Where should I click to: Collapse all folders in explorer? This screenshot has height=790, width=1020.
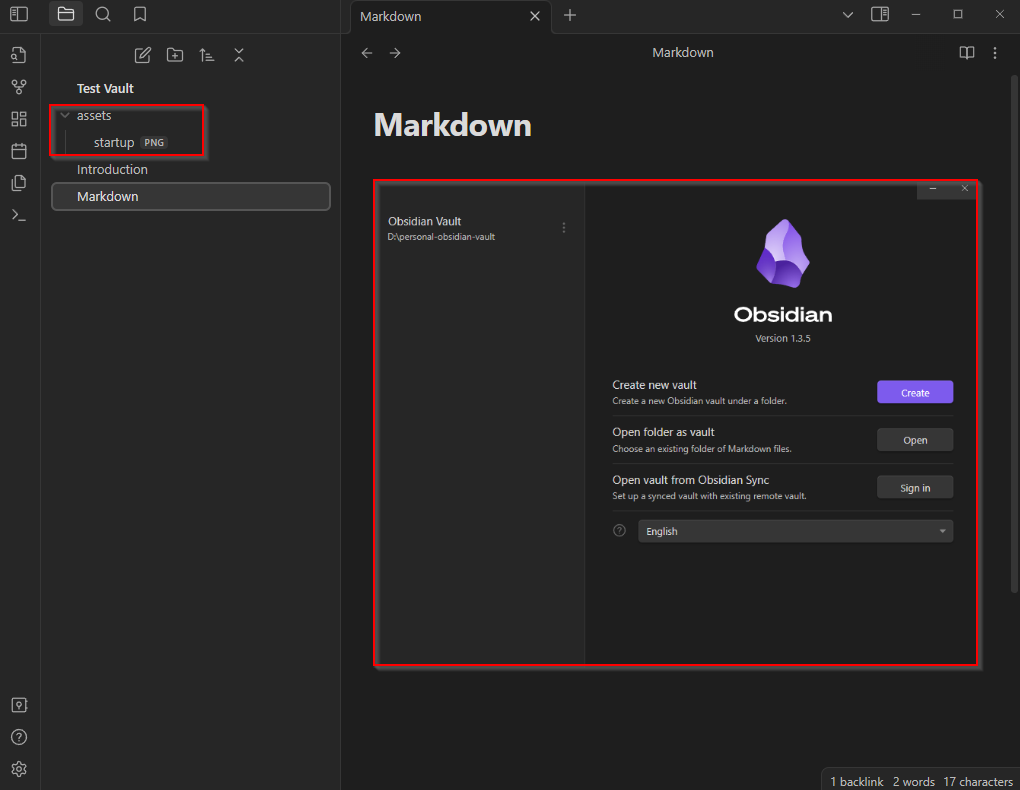[x=239, y=55]
